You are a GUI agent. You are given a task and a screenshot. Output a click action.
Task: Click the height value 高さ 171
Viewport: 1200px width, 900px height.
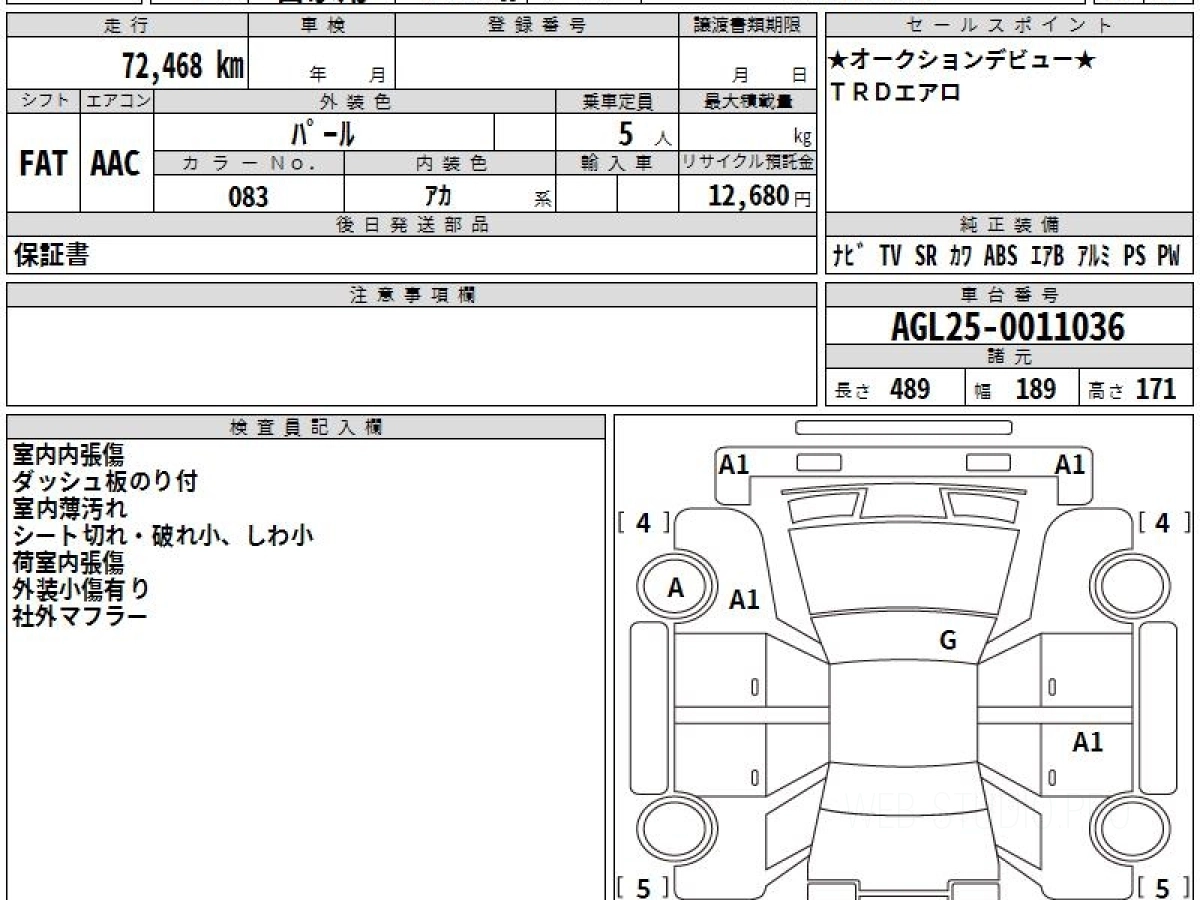point(1133,389)
